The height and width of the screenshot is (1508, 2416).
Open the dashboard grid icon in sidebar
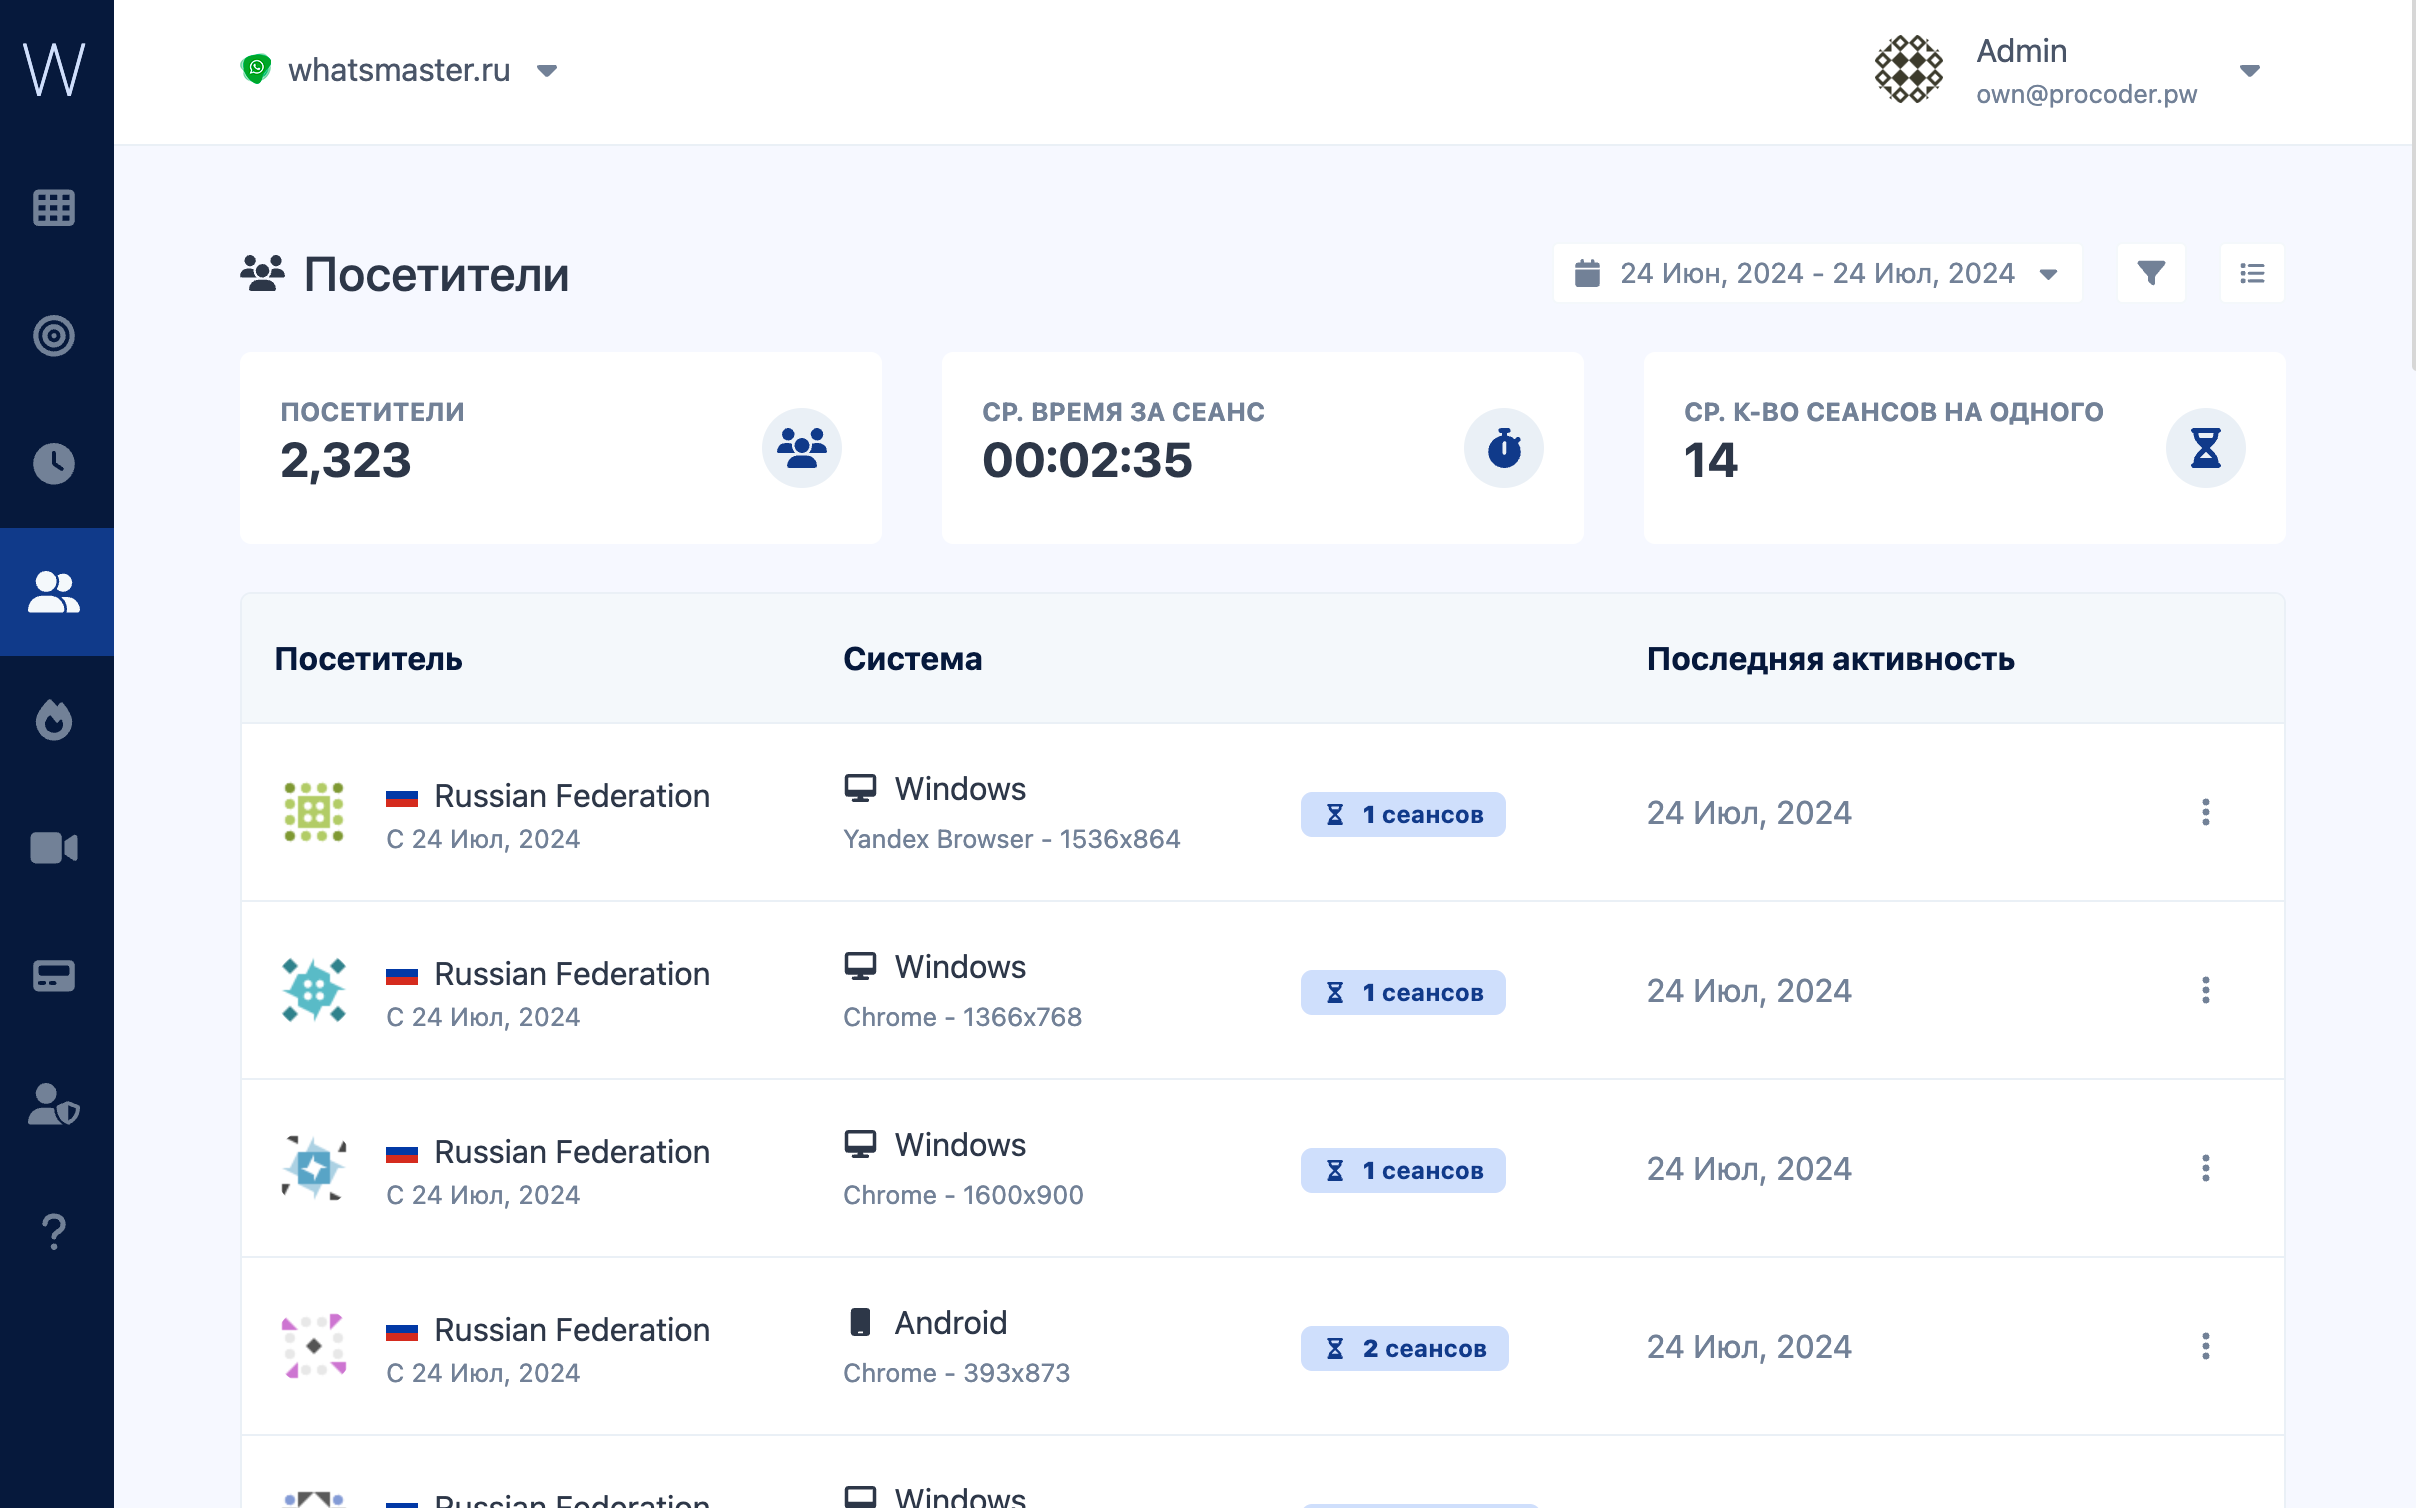click(x=54, y=208)
